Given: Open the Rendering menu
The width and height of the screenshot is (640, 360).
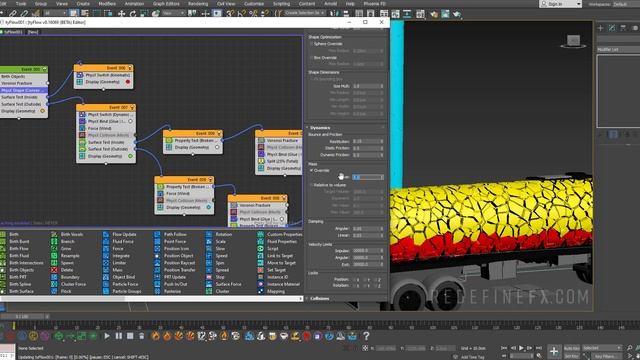Looking at the screenshot, I should 198,4.
